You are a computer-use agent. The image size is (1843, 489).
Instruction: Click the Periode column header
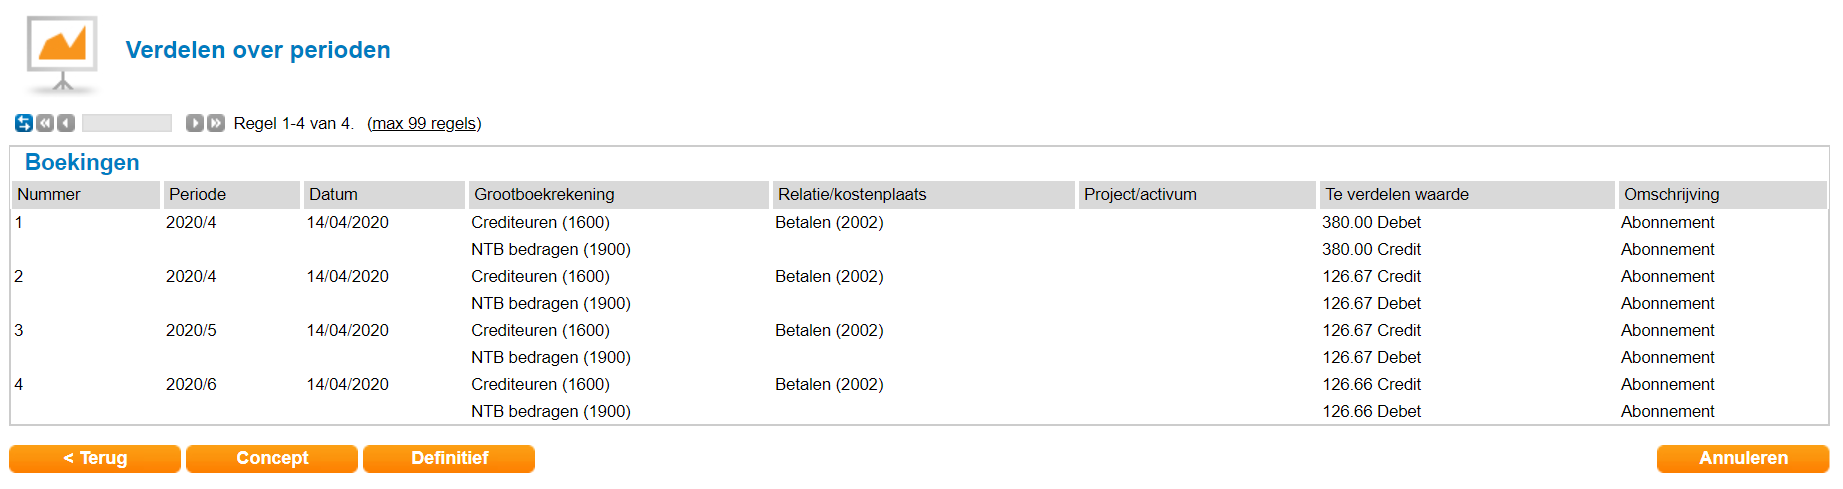click(197, 194)
